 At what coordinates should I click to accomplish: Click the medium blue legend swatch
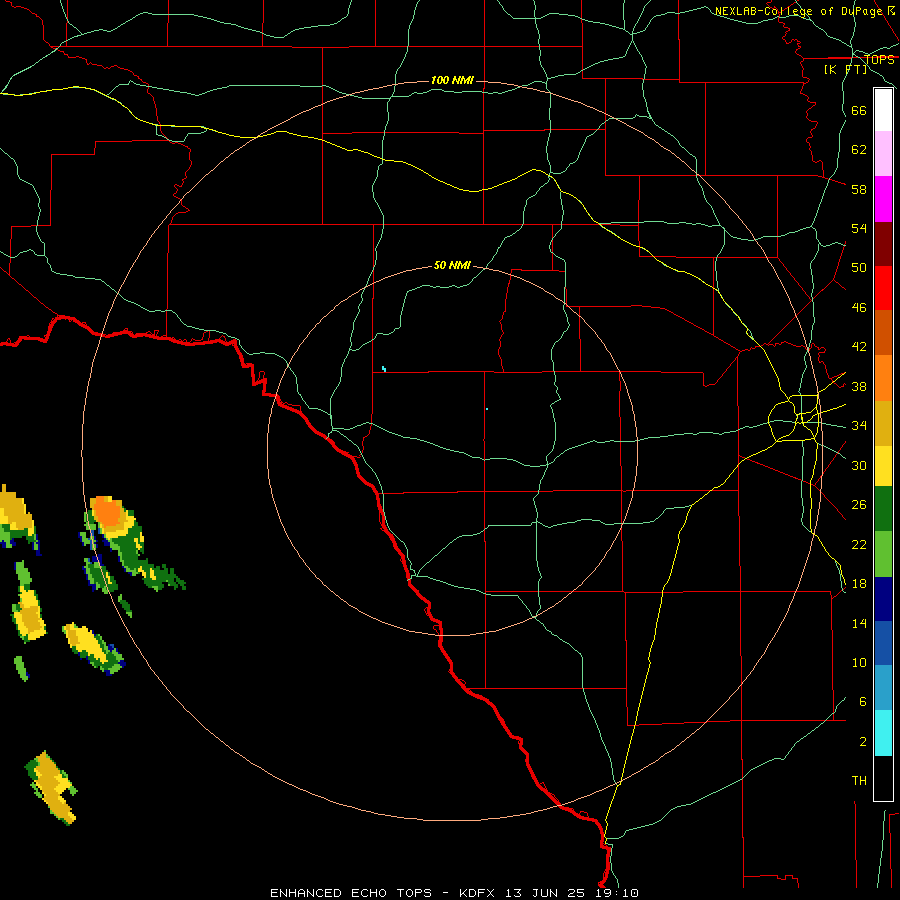point(883,643)
